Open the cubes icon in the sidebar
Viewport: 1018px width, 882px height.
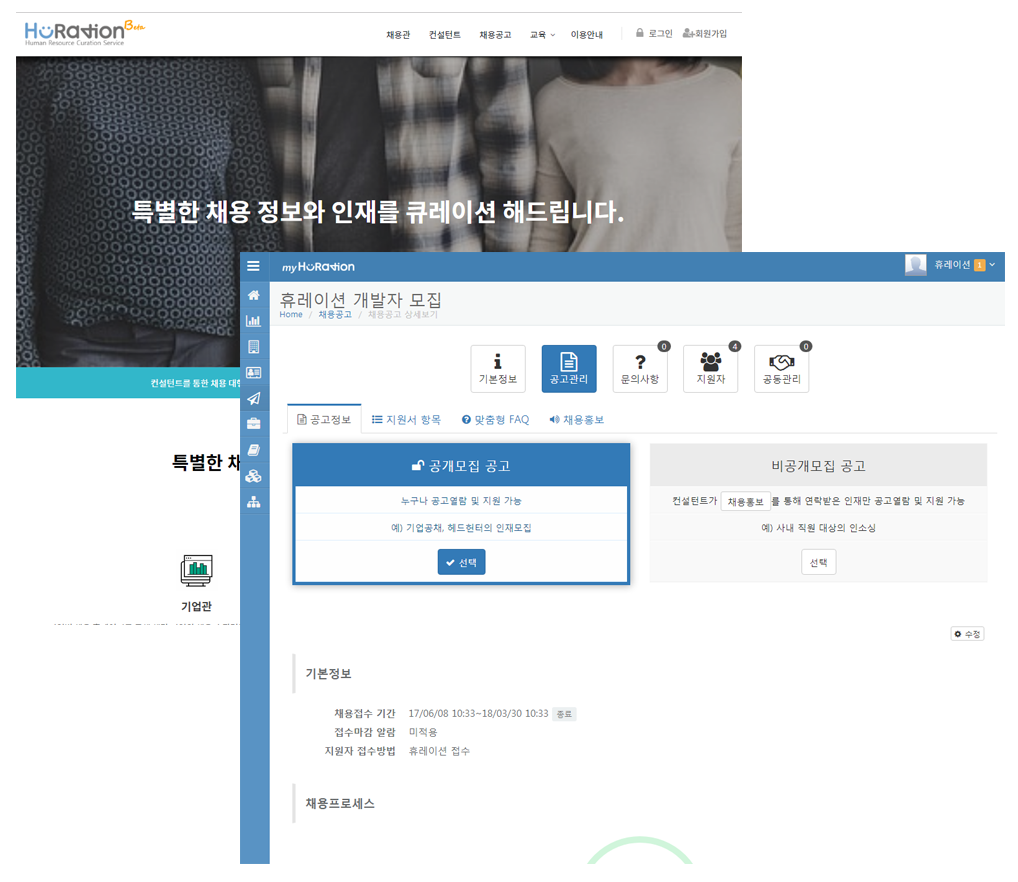254,476
